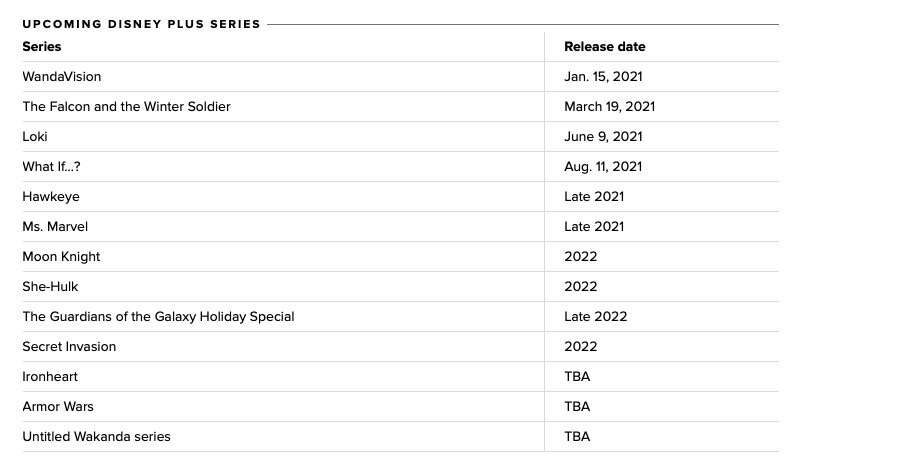Click the She-Hulk series name
910x467 pixels.
click(x=50, y=287)
